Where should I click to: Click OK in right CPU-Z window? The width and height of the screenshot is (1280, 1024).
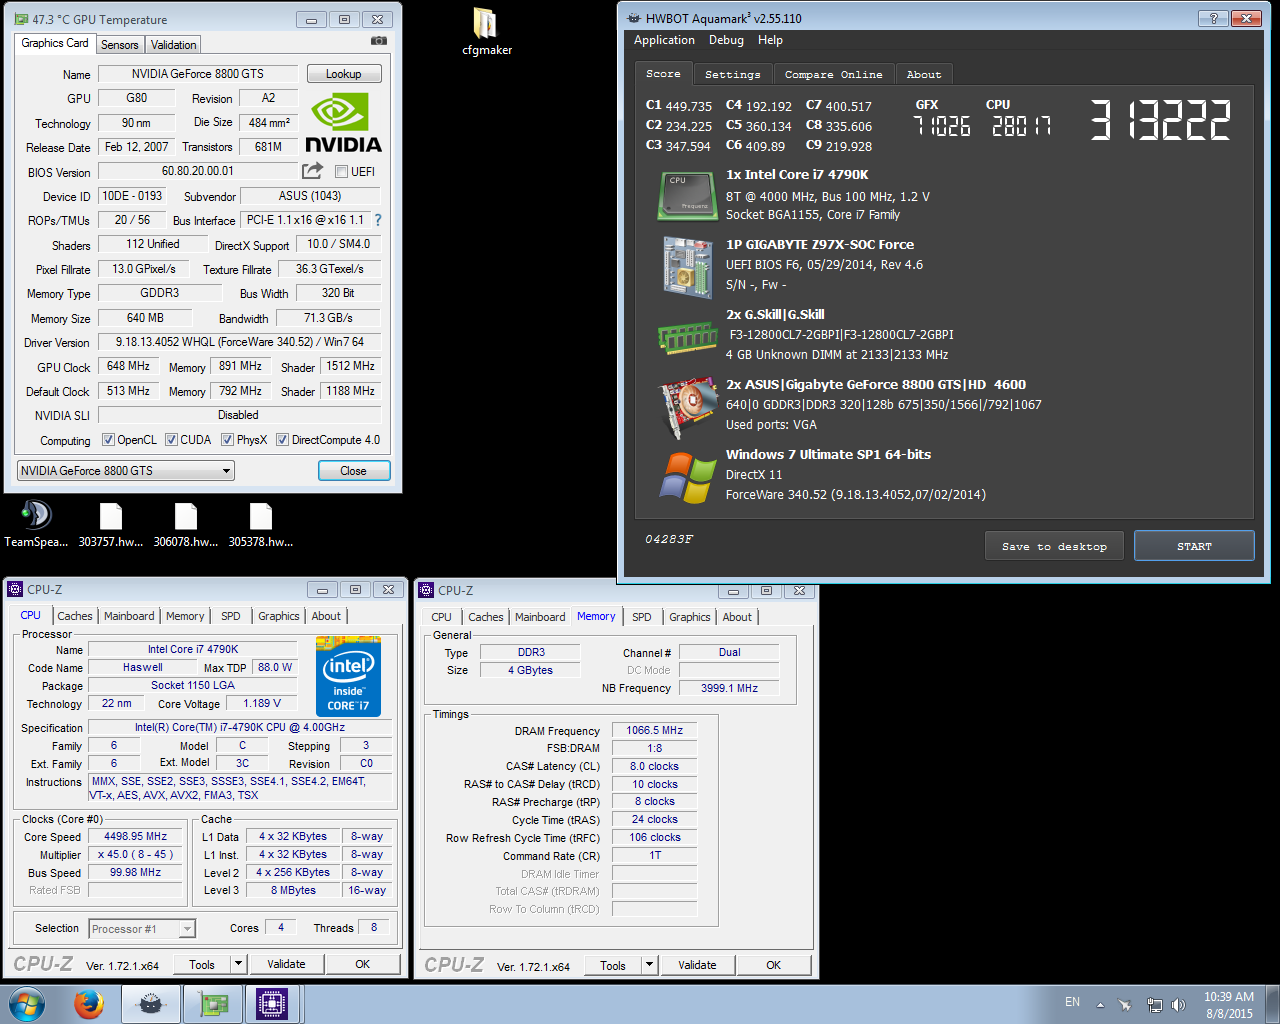(773, 965)
